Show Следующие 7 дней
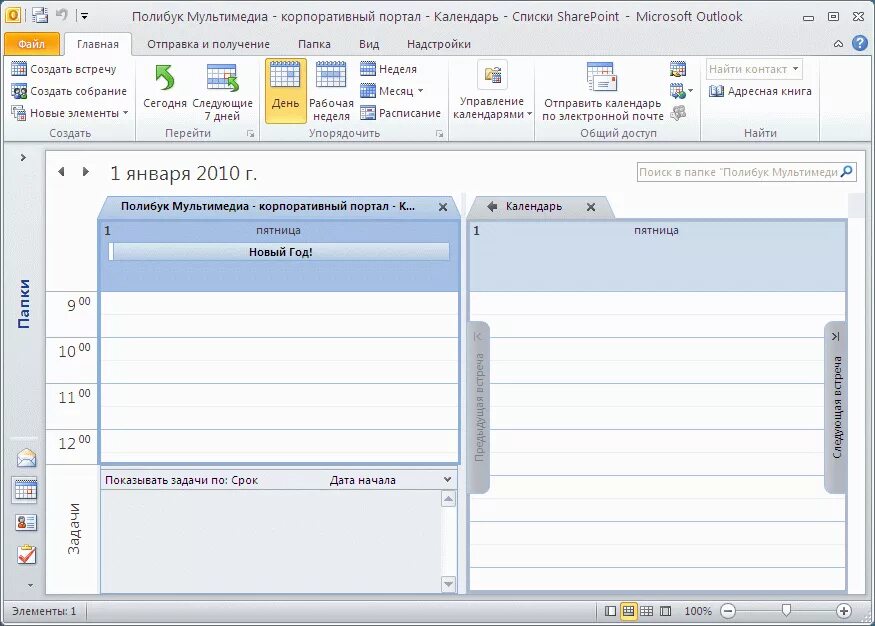Screen dimensions: 875x626 point(222,93)
